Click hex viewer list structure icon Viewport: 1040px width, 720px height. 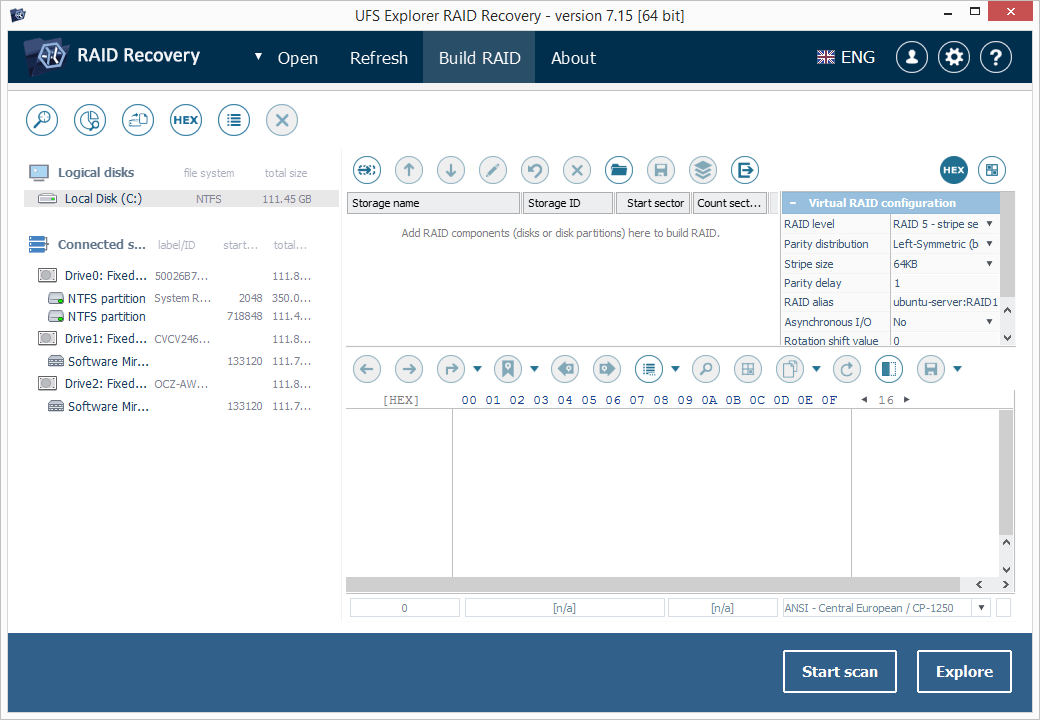point(649,369)
